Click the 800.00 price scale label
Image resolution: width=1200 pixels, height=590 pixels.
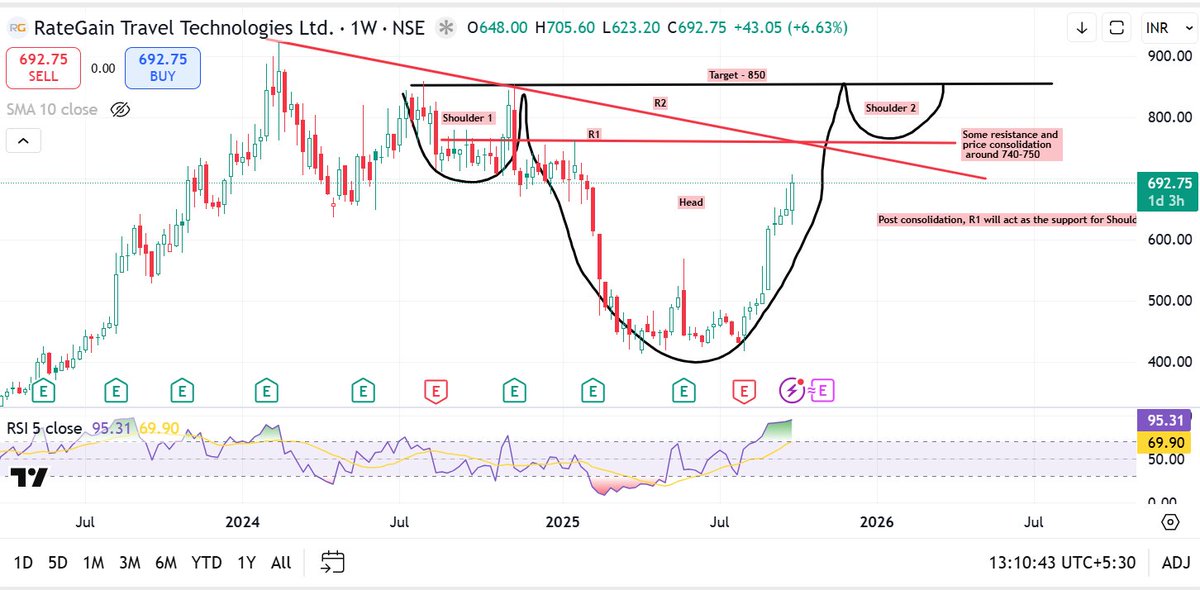1169,117
